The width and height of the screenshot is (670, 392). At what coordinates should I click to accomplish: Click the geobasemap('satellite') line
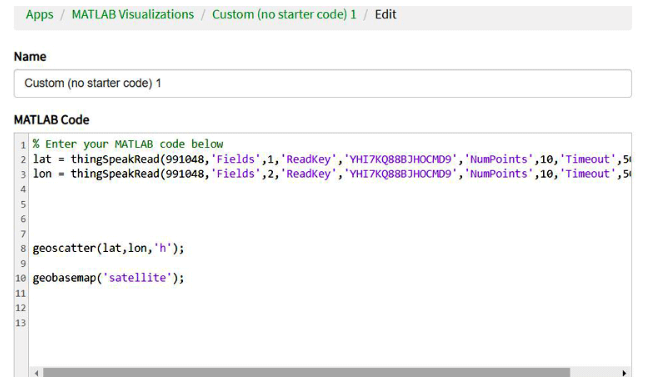[109, 278]
